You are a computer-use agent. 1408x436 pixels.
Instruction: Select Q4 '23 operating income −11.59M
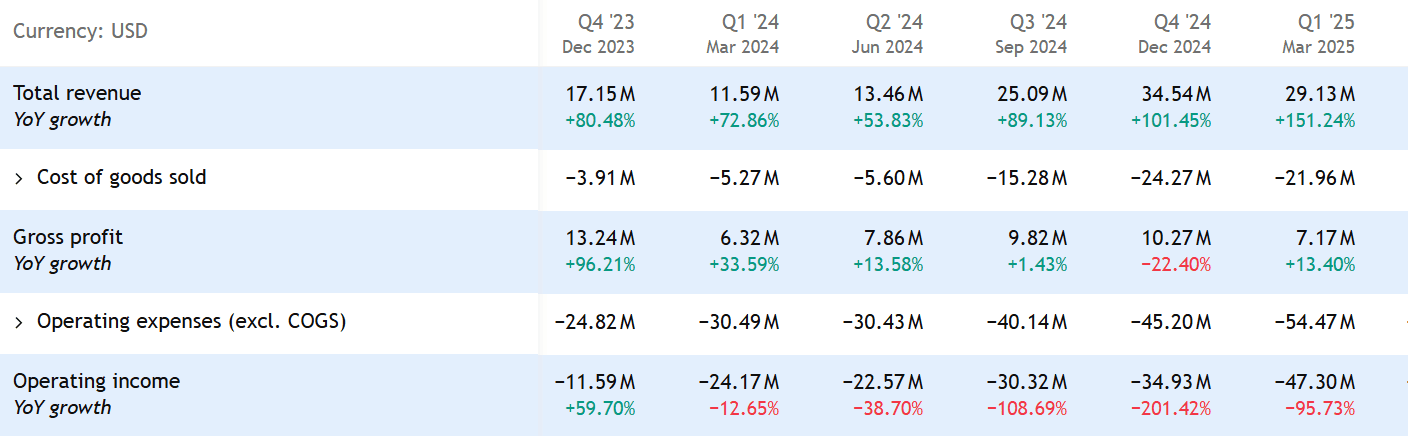(x=595, y=382)
